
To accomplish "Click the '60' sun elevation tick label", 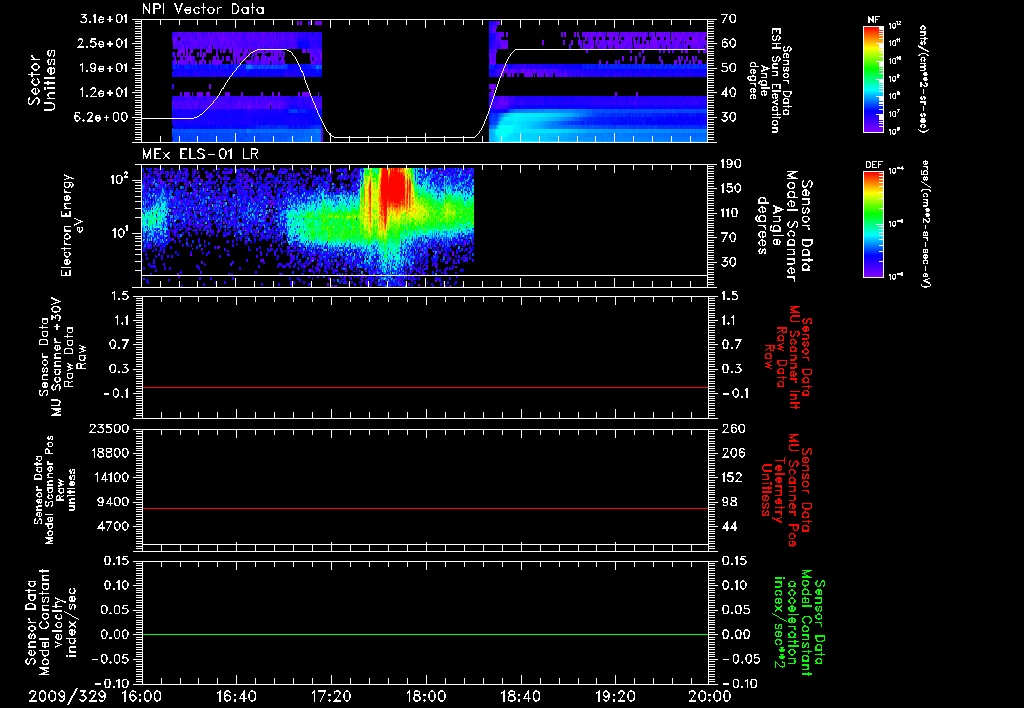I will pyautogui.click(x=728, y=44).
